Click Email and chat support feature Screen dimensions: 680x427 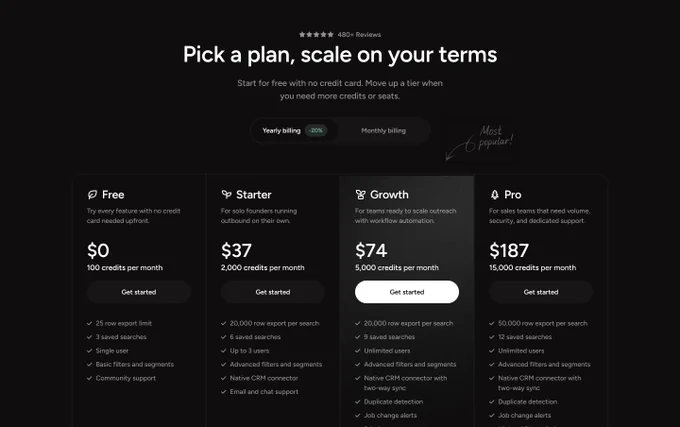[x=264, y=392]
